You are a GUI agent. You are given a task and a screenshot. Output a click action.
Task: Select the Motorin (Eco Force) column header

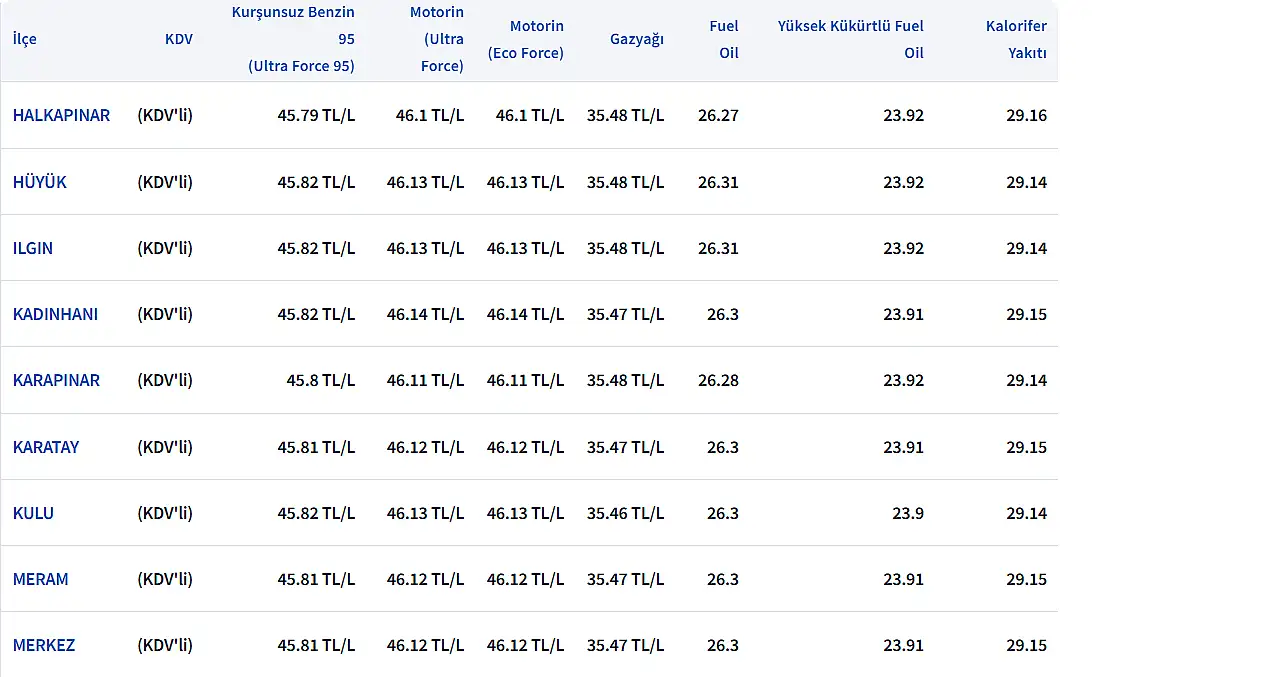click(525, 39)
